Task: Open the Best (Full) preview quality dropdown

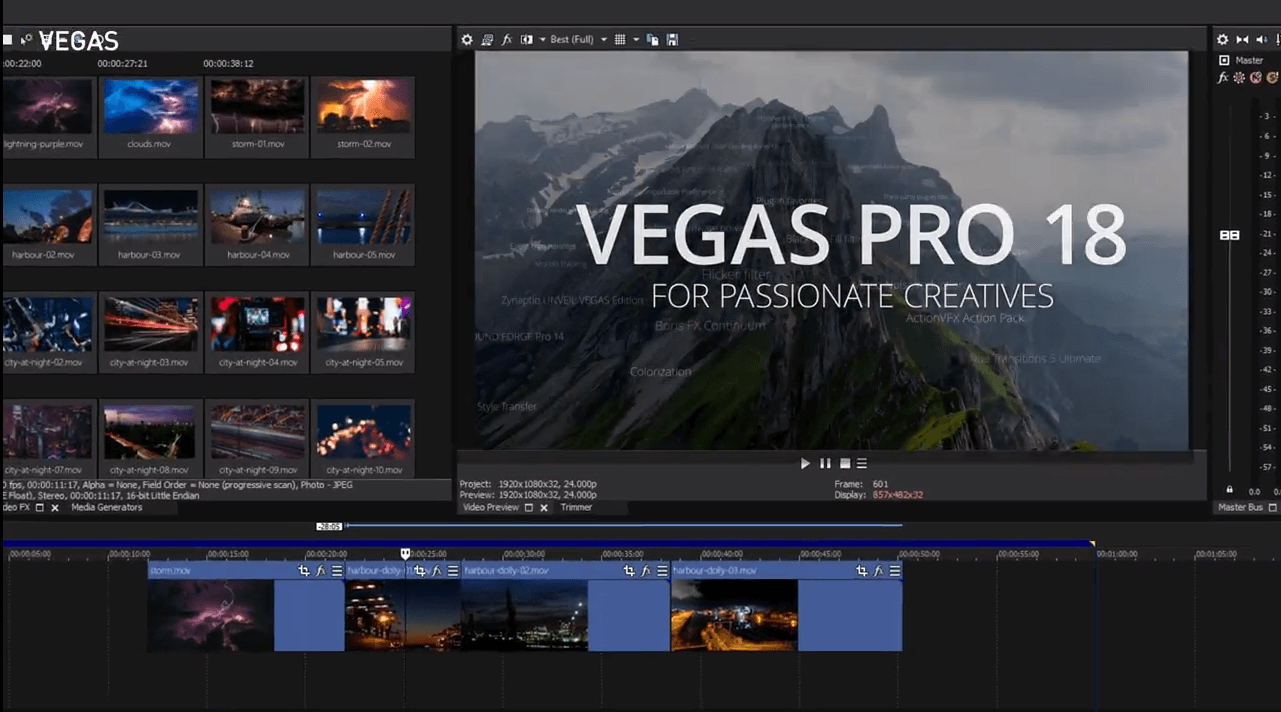Action: click(x=578, y=40)
